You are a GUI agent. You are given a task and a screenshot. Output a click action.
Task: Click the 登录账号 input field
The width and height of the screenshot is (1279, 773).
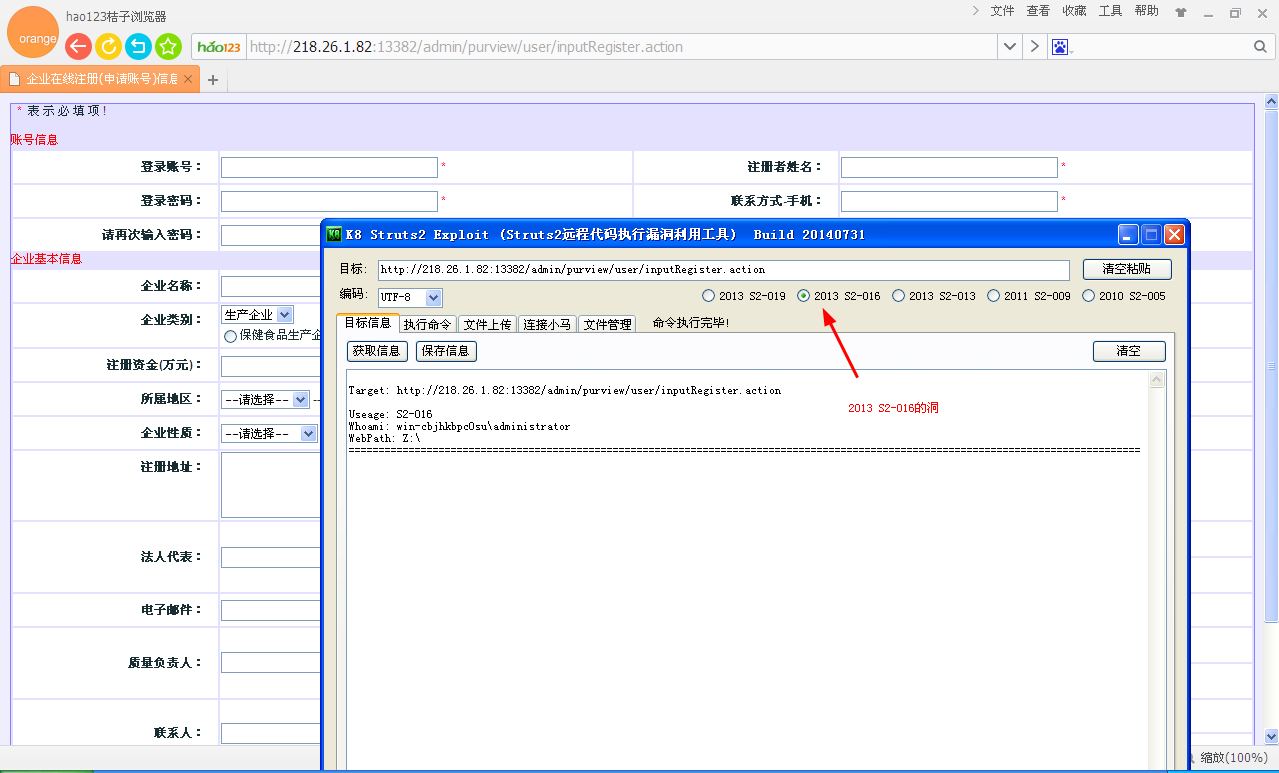click(x=329, y=167)
